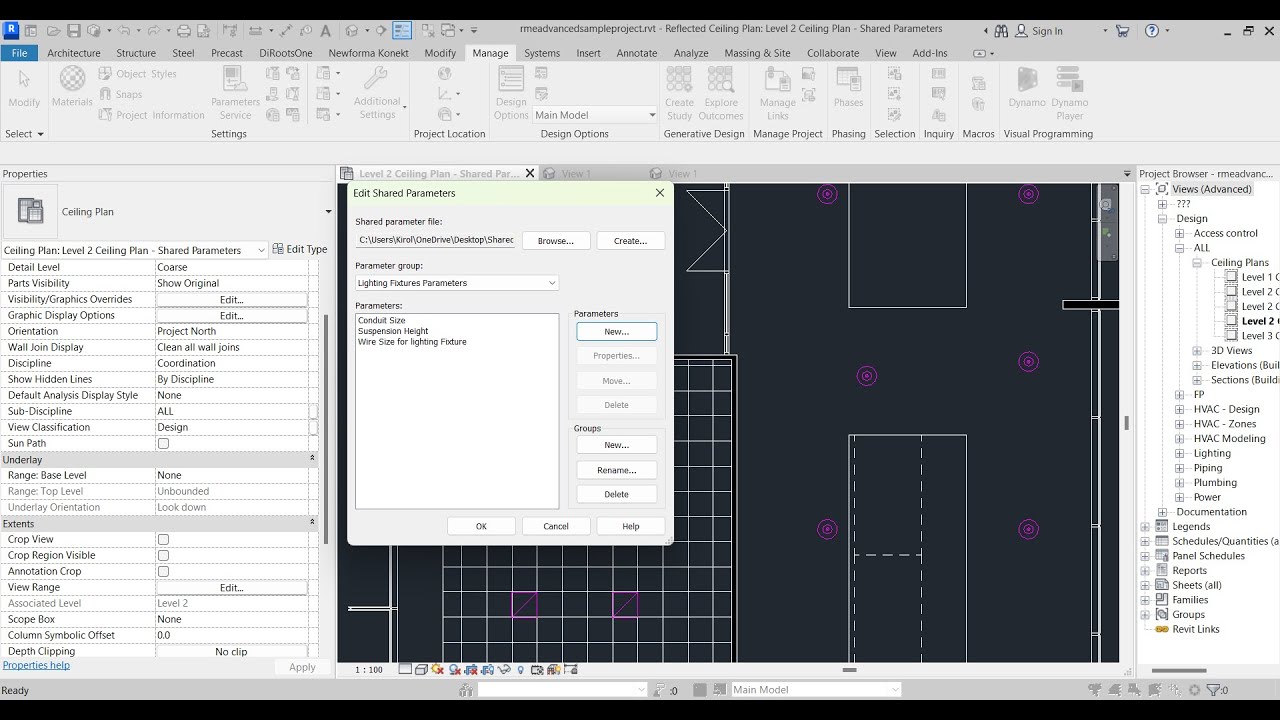Select Revit Links in Project Browser
This screenshot has width=1280, height=720.
pyautogui.click(x=1196, y=629)
